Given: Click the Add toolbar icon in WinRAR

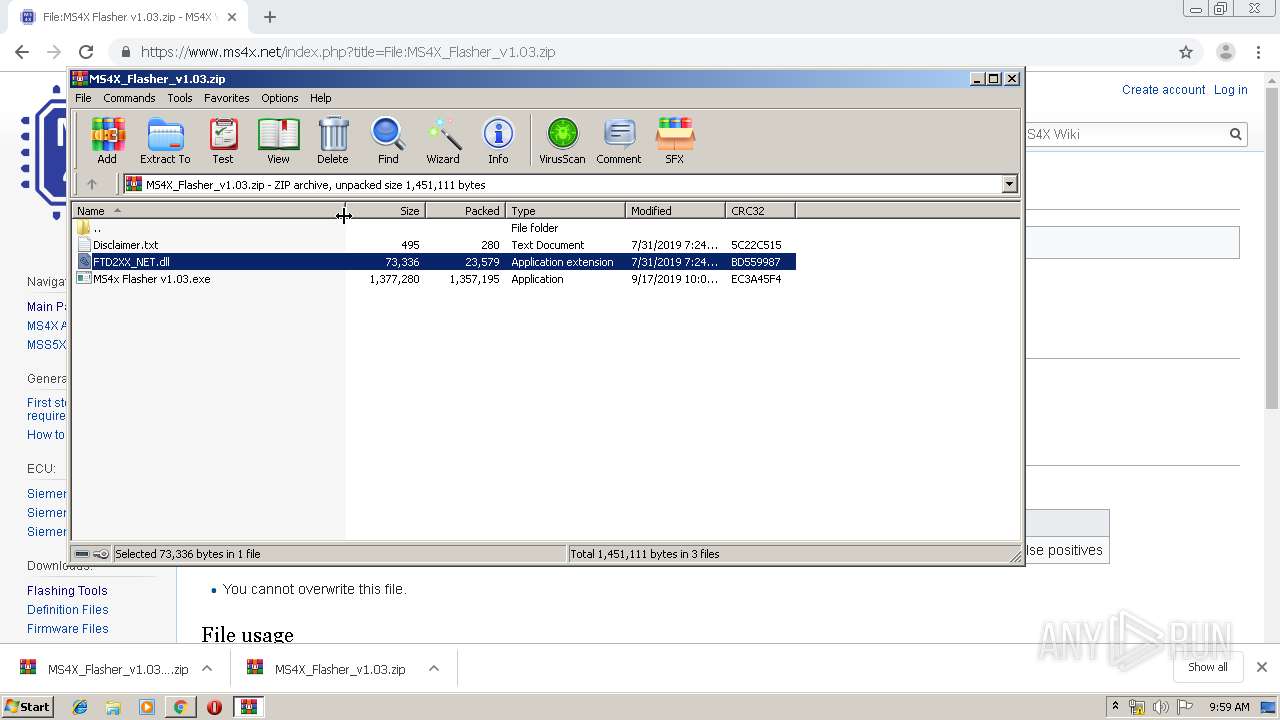Looking at the screenshot, I should tap(107, 141).
